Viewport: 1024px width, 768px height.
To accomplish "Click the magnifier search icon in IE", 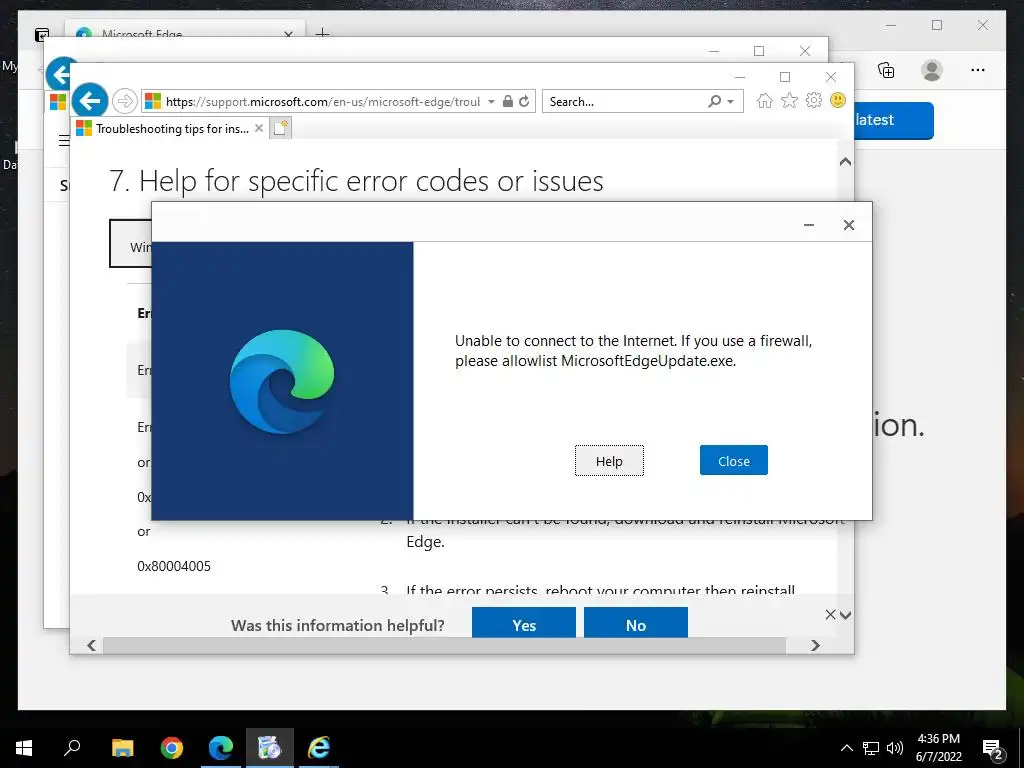I will (x=714, y=101).
